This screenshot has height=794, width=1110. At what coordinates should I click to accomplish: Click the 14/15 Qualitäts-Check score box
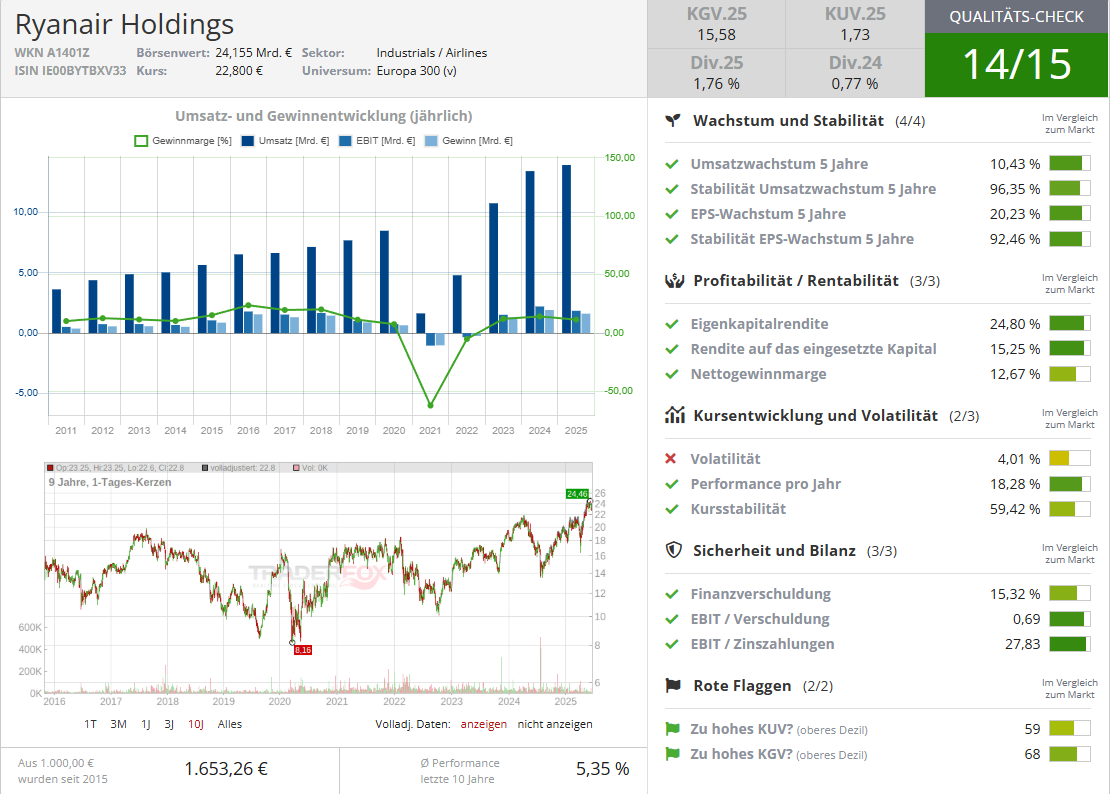coord(1017,64)
